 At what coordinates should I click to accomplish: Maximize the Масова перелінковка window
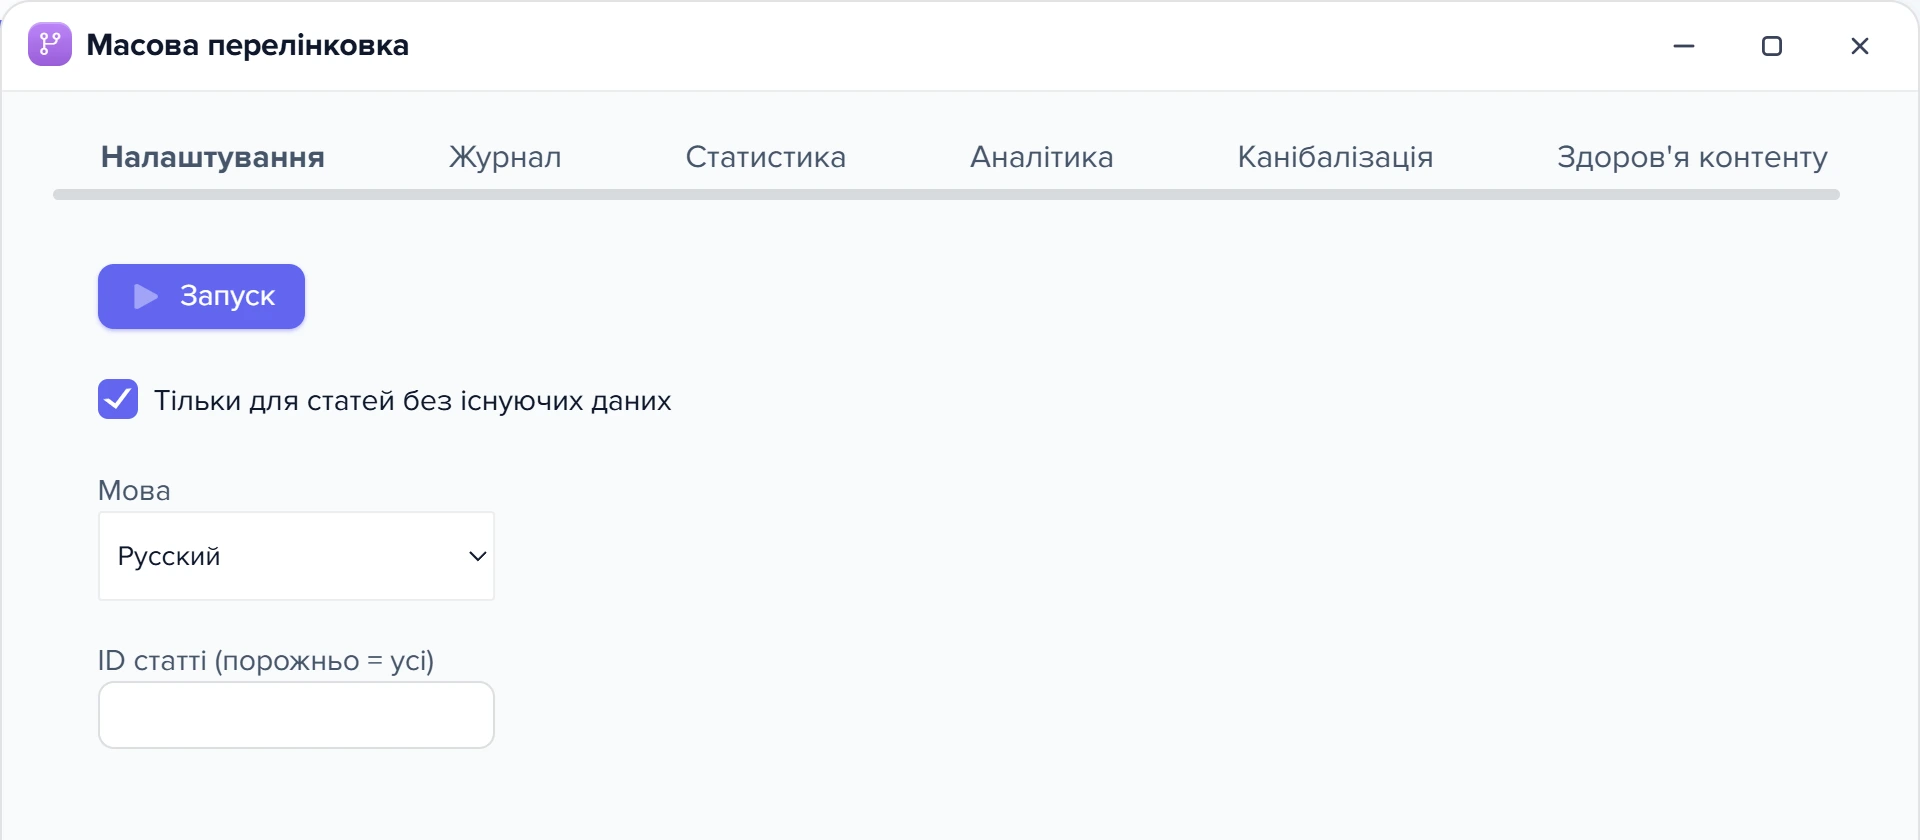1772,46
